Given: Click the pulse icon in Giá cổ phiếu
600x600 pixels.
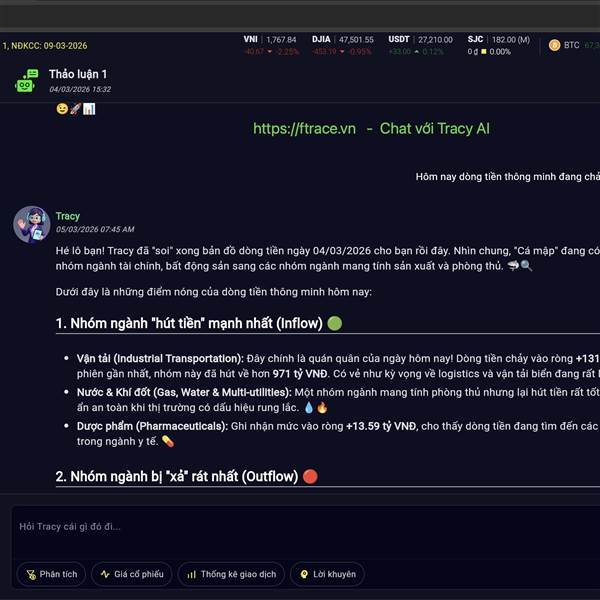Looking at the screenshot, I should (105, 574).
